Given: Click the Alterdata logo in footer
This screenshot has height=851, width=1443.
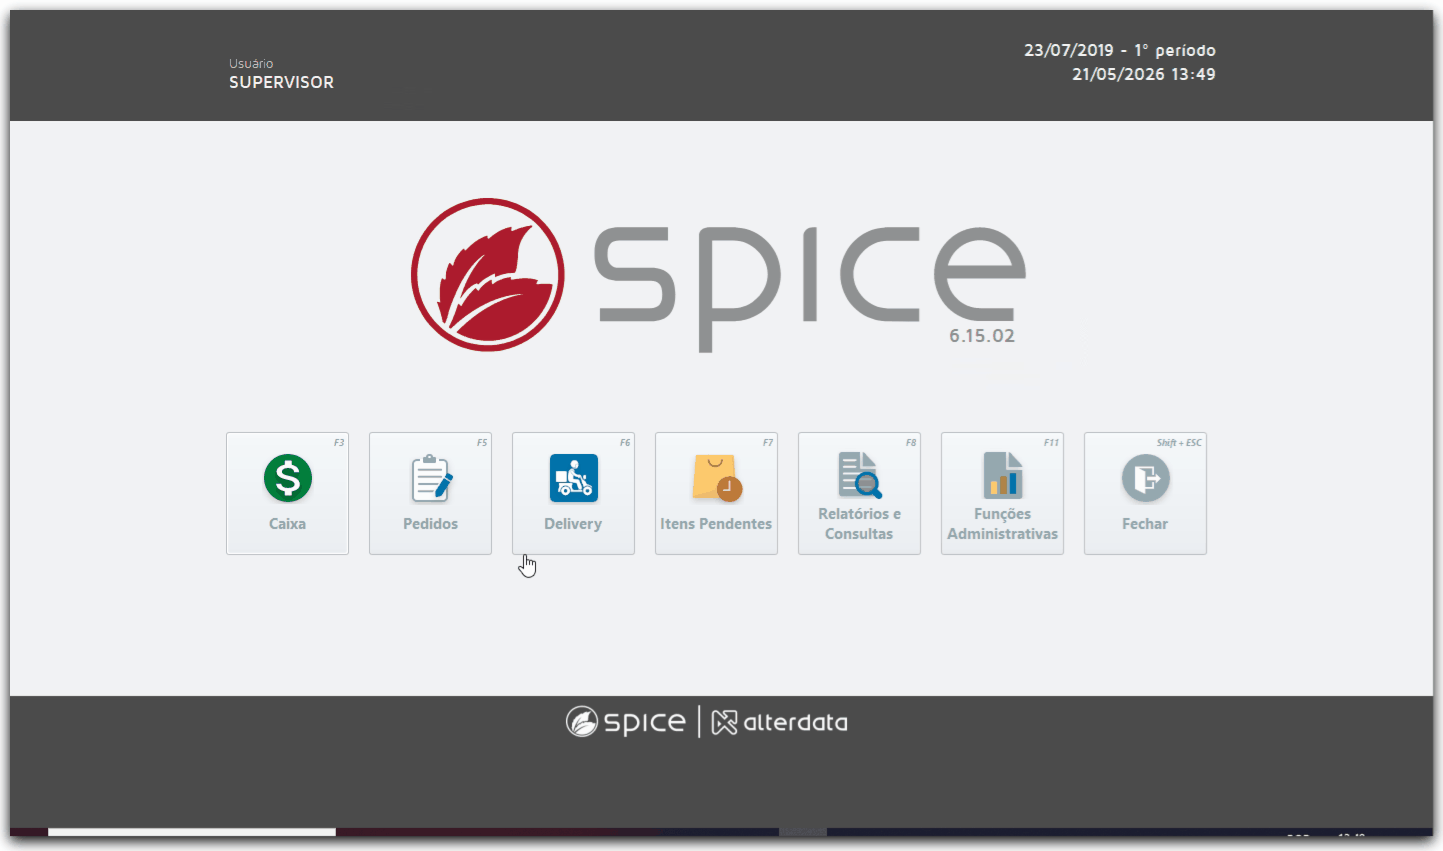Looking at the screenshot, I should point(779,722).
